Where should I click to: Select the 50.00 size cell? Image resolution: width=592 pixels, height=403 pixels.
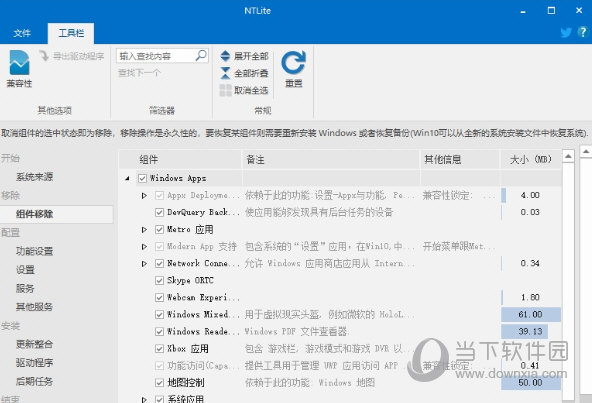click(x=530, y=383)
